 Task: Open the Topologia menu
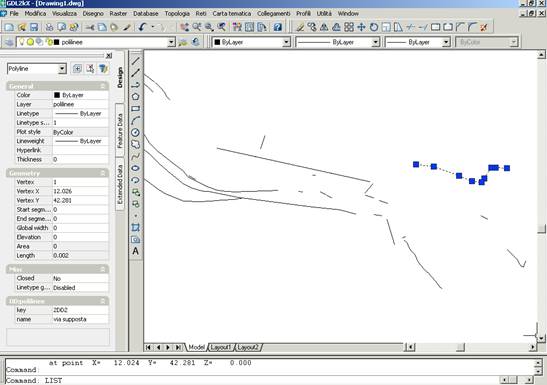[177, 13]
